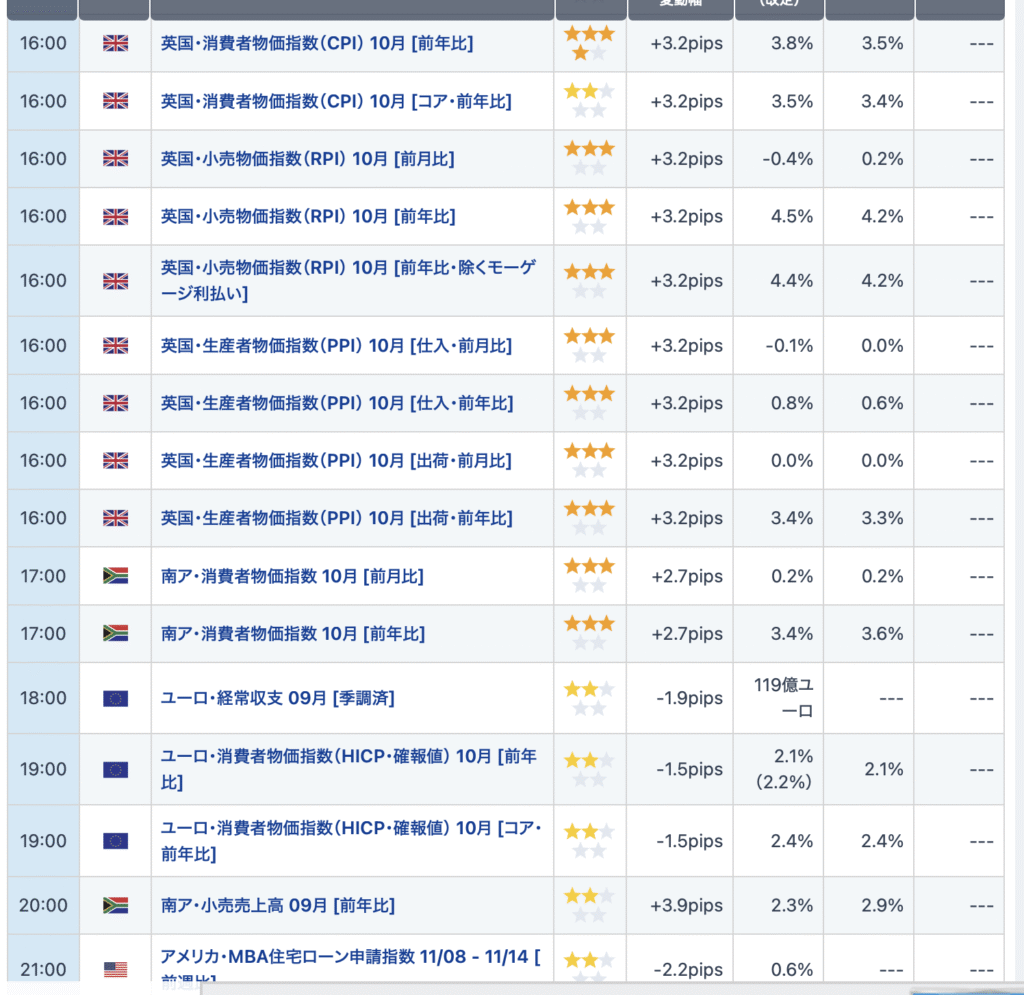The width and height of the screenshot is (1024, 995).
Task: Click the star rating for PPI [出荷・前年比]
Action: tap(589, 518)
